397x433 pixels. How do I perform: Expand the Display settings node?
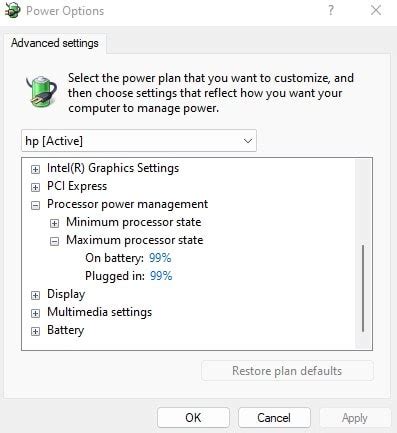pyautogui.click(x=35, y=295)
